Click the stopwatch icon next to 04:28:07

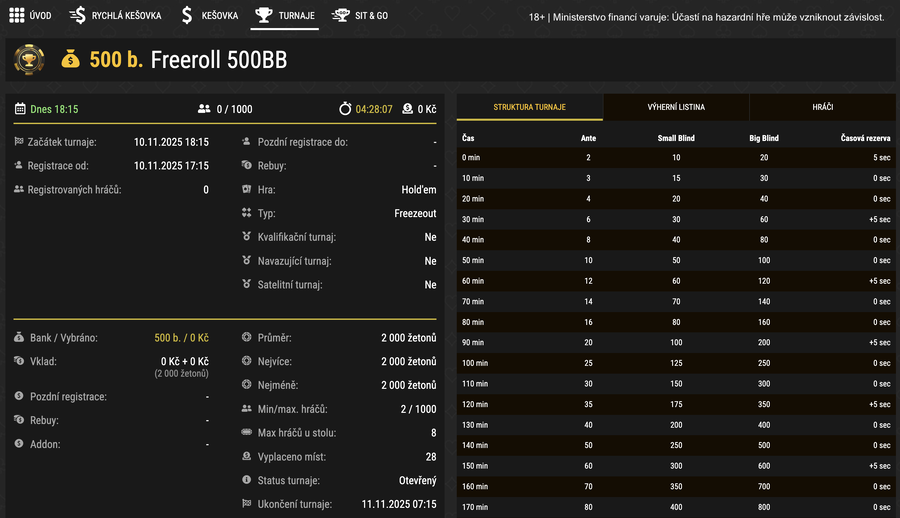(x=345, y=108)
